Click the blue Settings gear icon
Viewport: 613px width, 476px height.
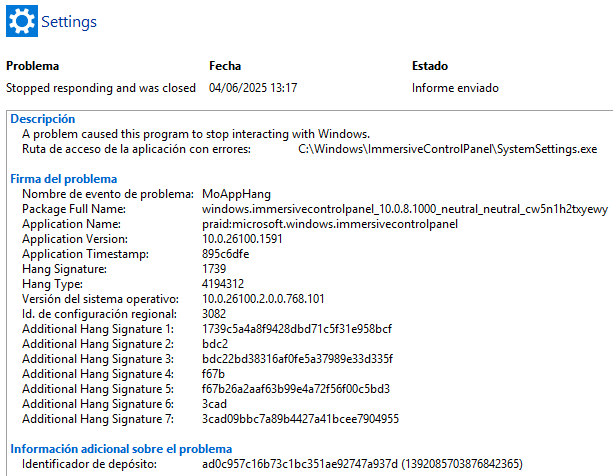[x=22, y=21]
